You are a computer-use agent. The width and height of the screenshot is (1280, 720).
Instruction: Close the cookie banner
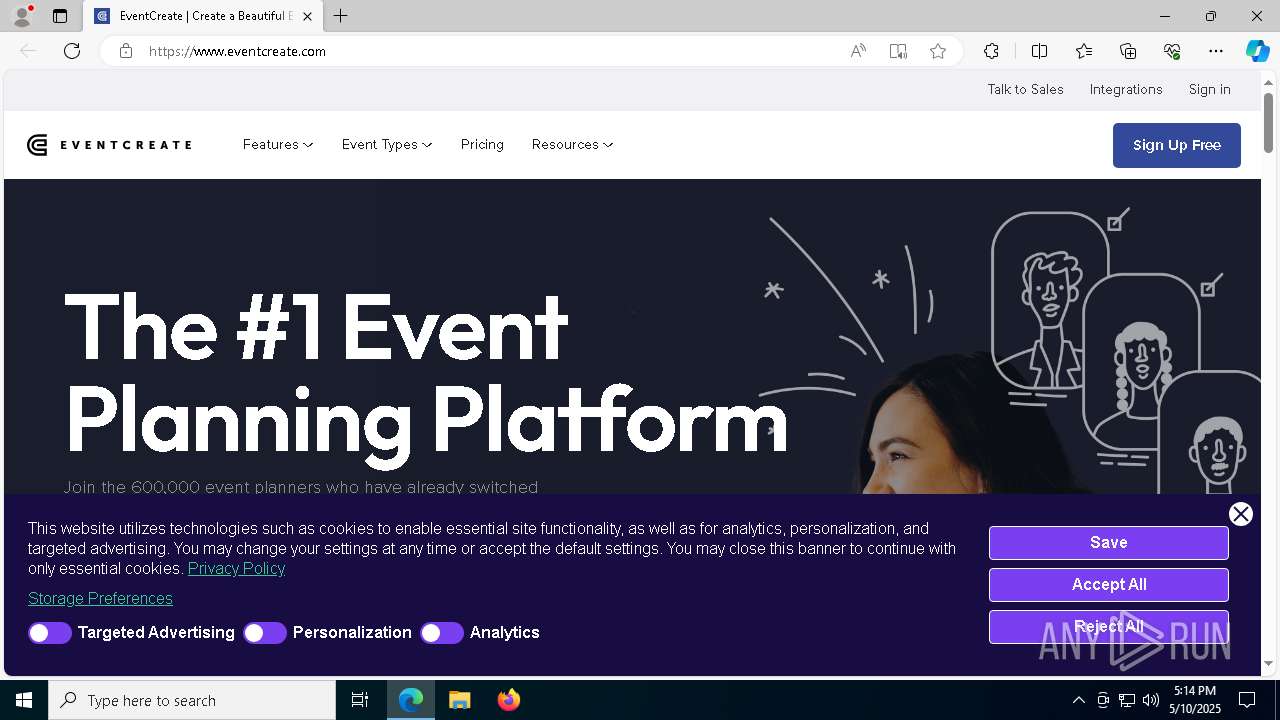pyautogui.click(x=1241, y=514)
